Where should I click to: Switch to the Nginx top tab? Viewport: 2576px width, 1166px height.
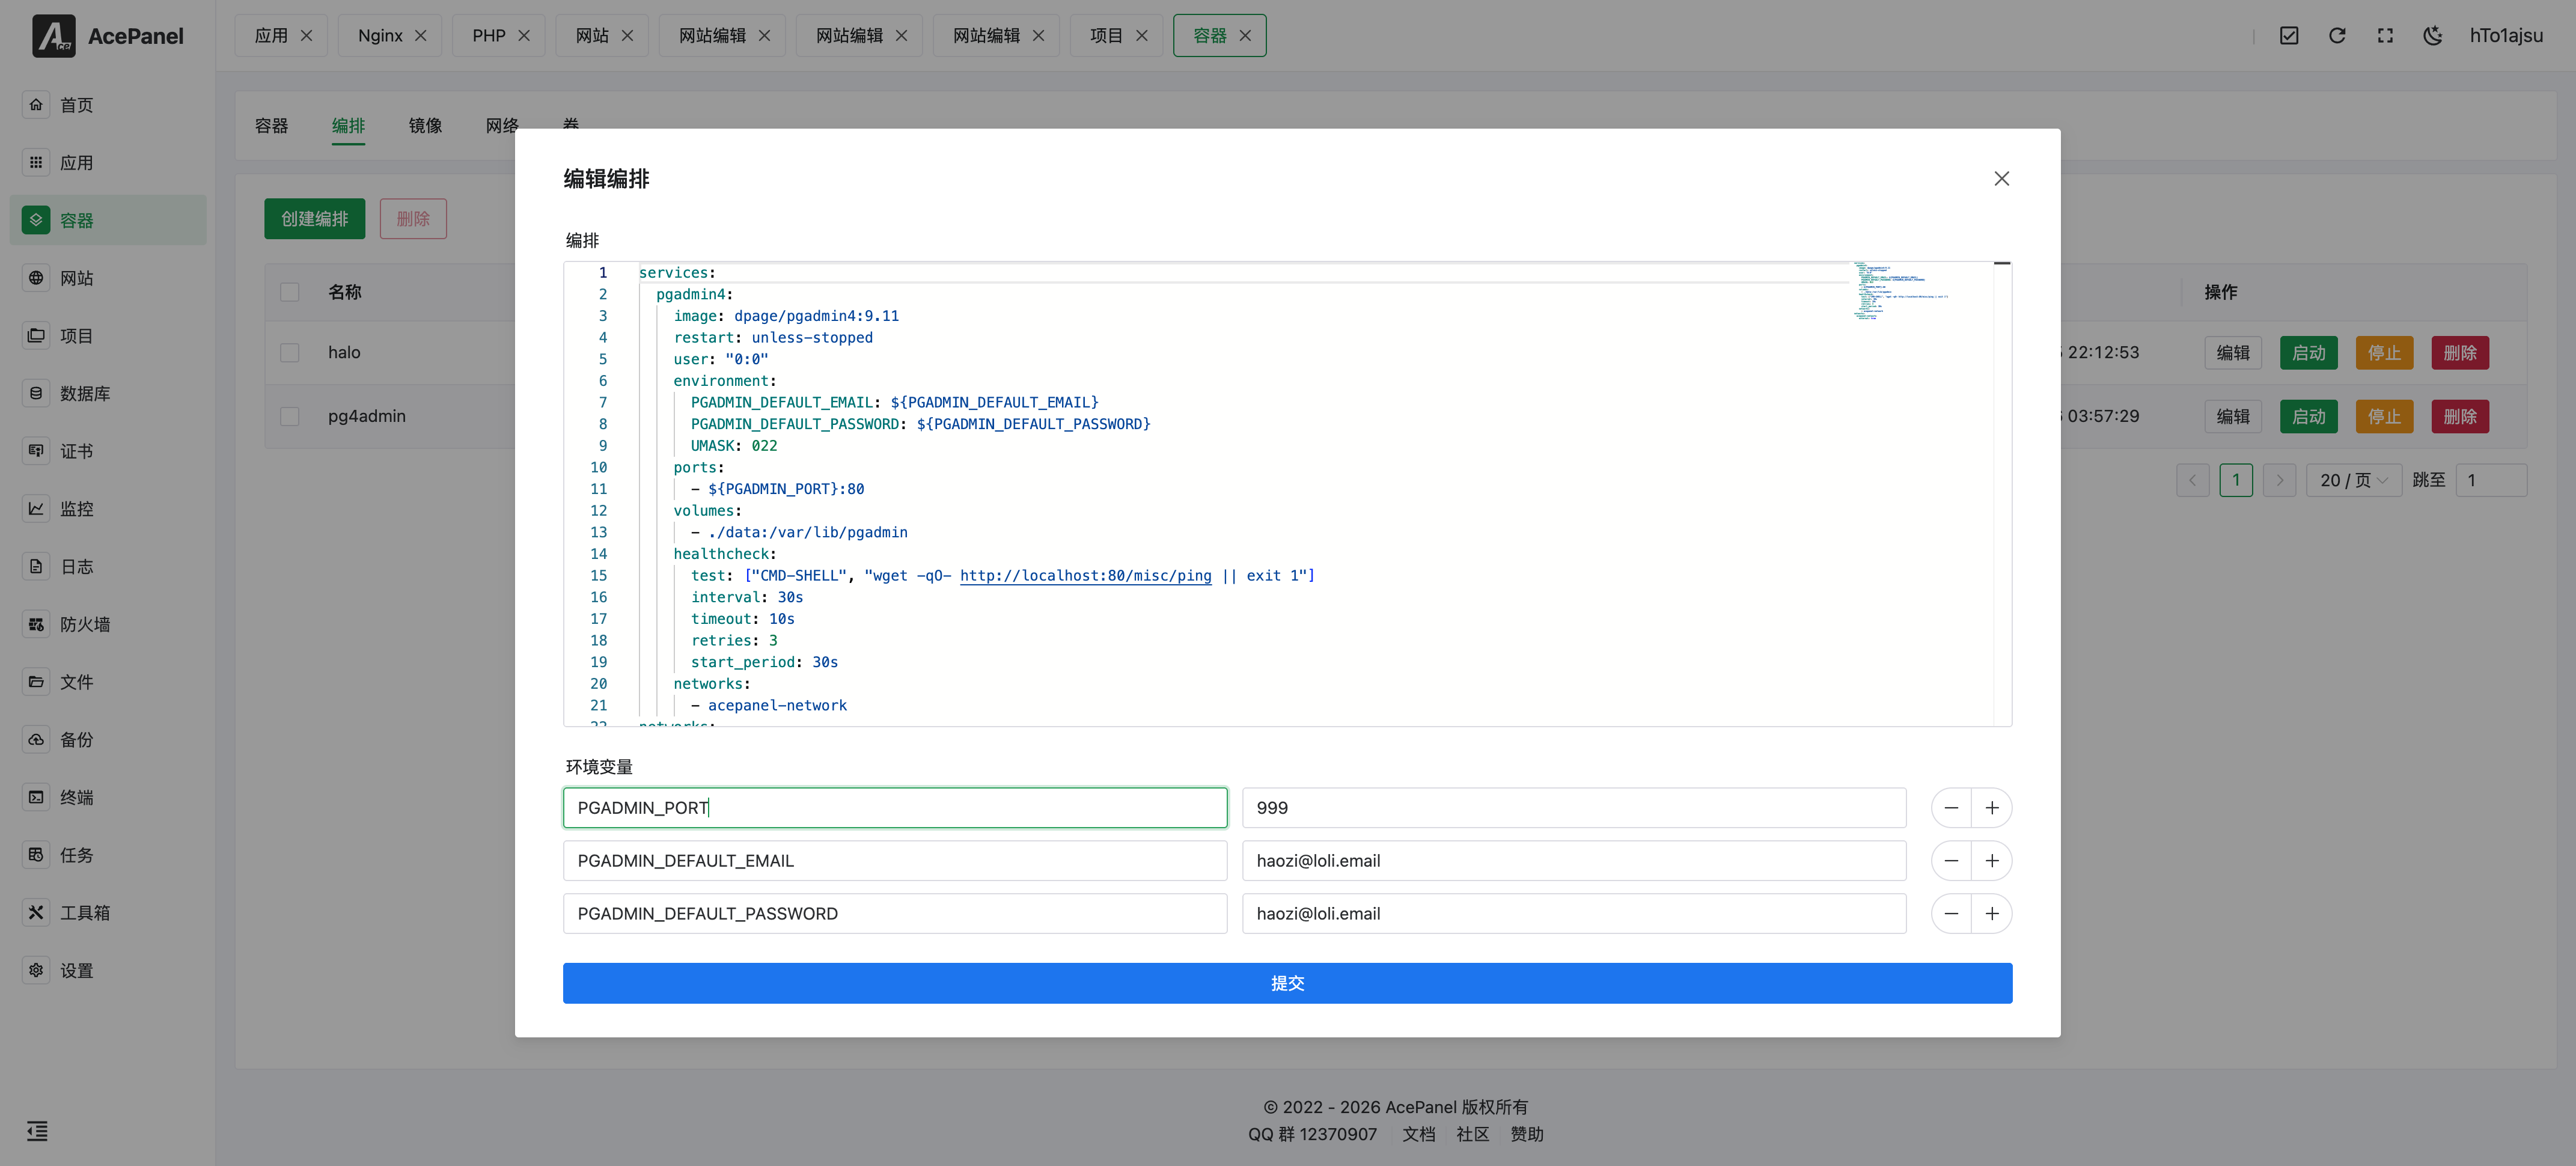tap(380, 36)
